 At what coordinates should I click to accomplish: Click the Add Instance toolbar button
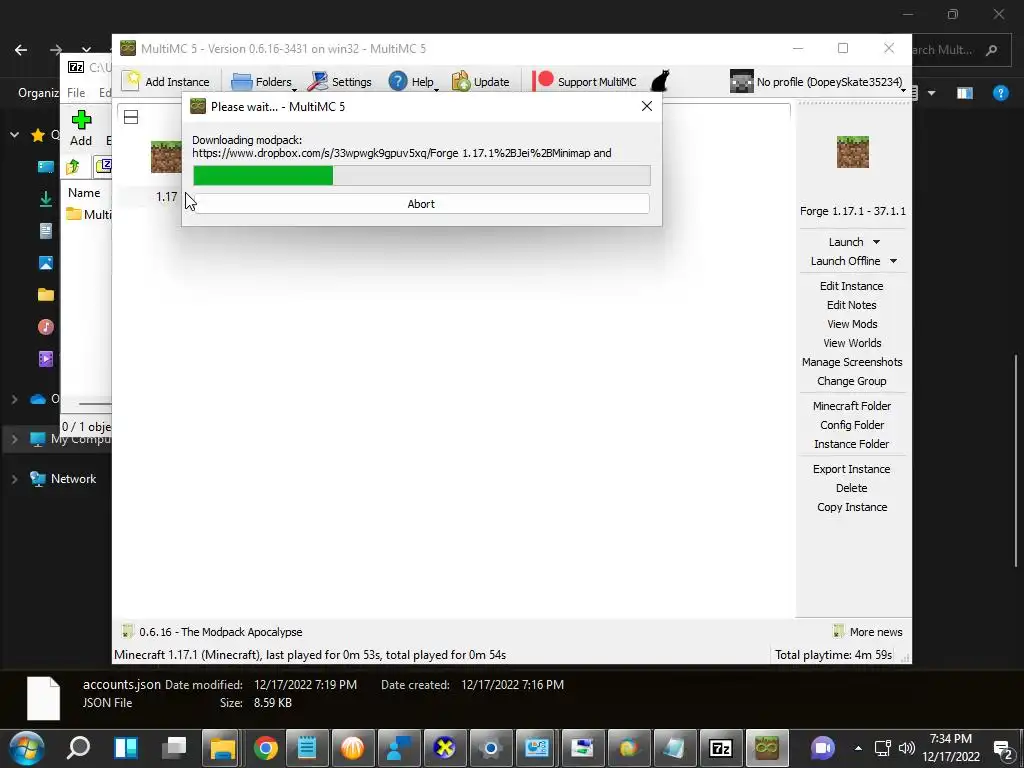[x=166, y=82]
